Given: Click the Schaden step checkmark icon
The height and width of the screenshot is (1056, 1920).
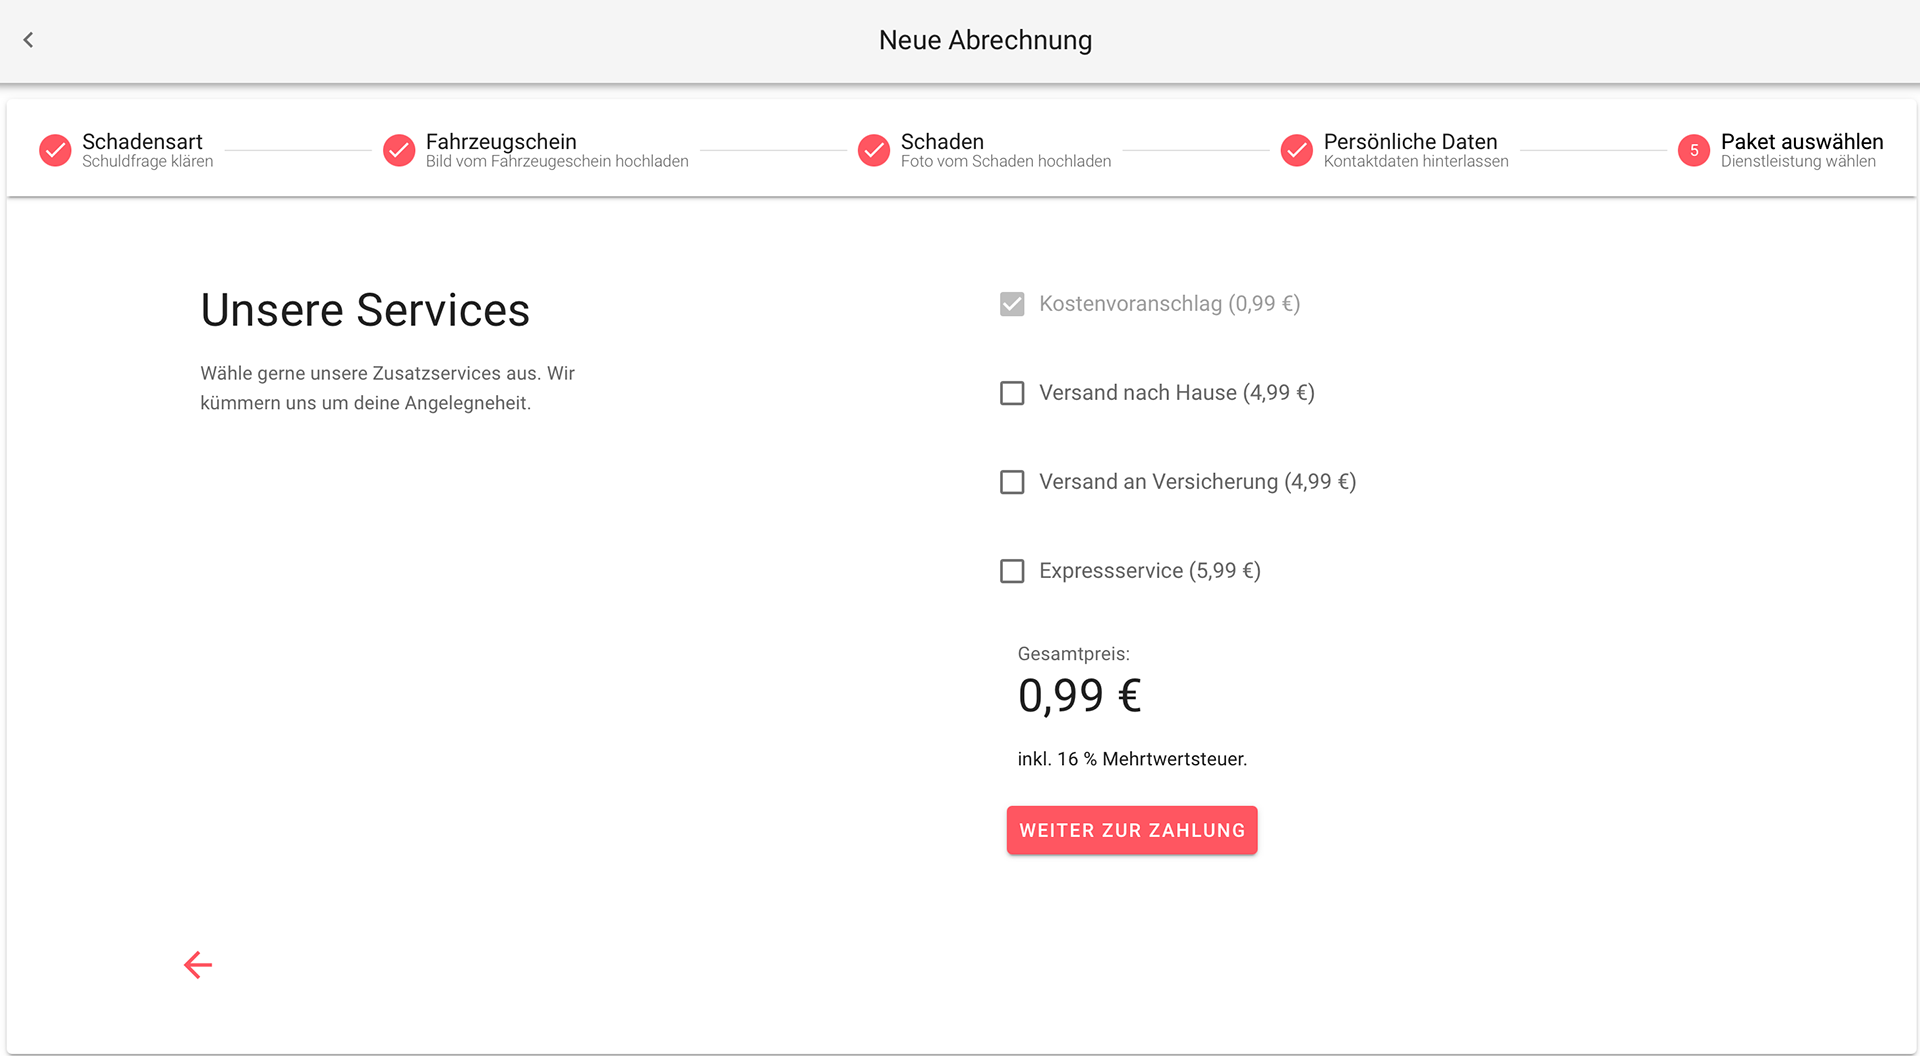Looking at the screenshot, I should pos(874,150).
